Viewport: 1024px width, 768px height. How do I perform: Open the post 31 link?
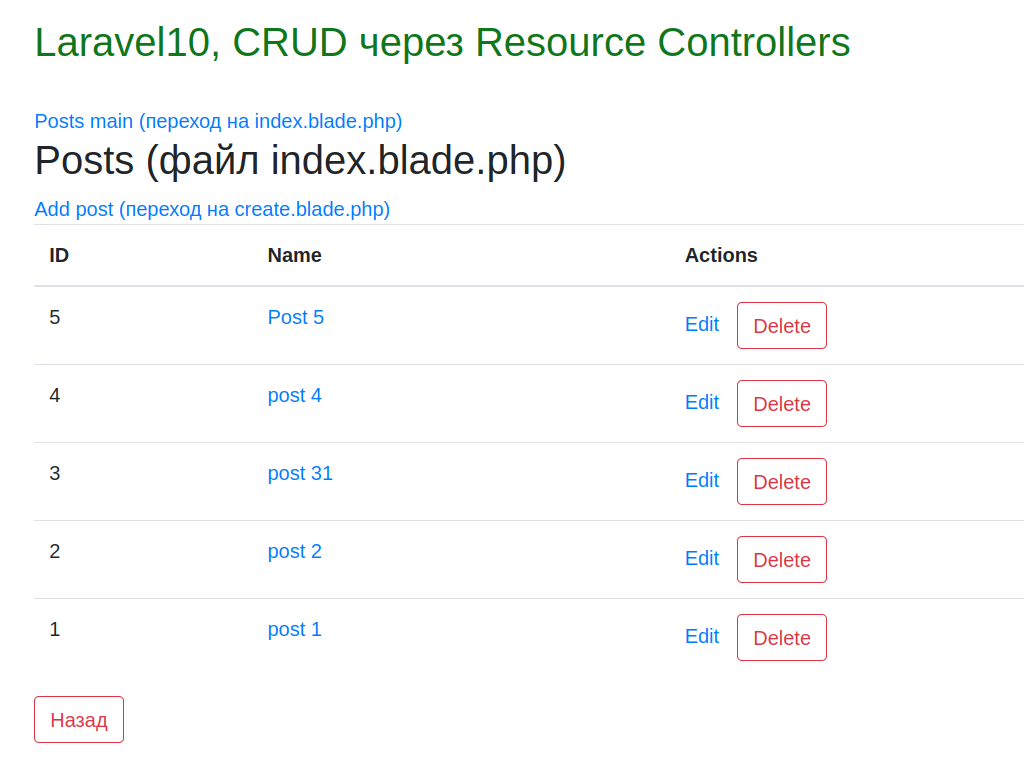pyautogui.click(x=300, y=473)
